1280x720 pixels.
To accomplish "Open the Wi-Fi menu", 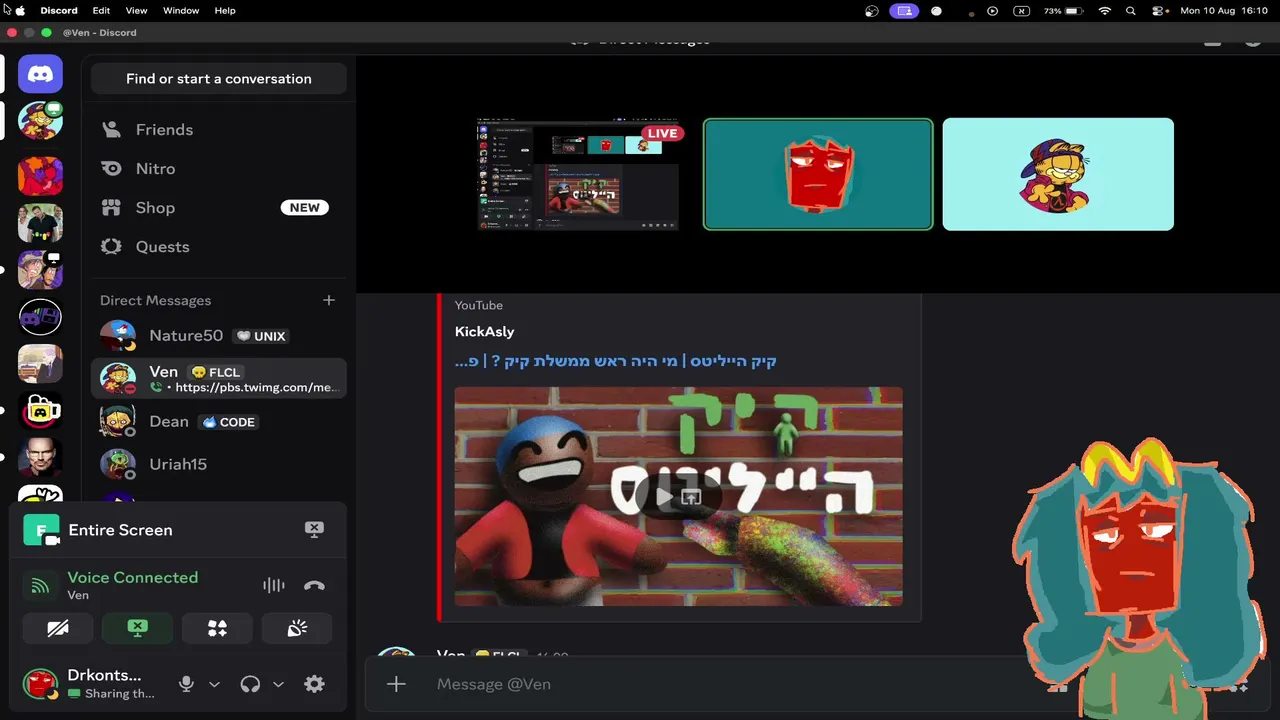I will click(x=1105, y=11).
